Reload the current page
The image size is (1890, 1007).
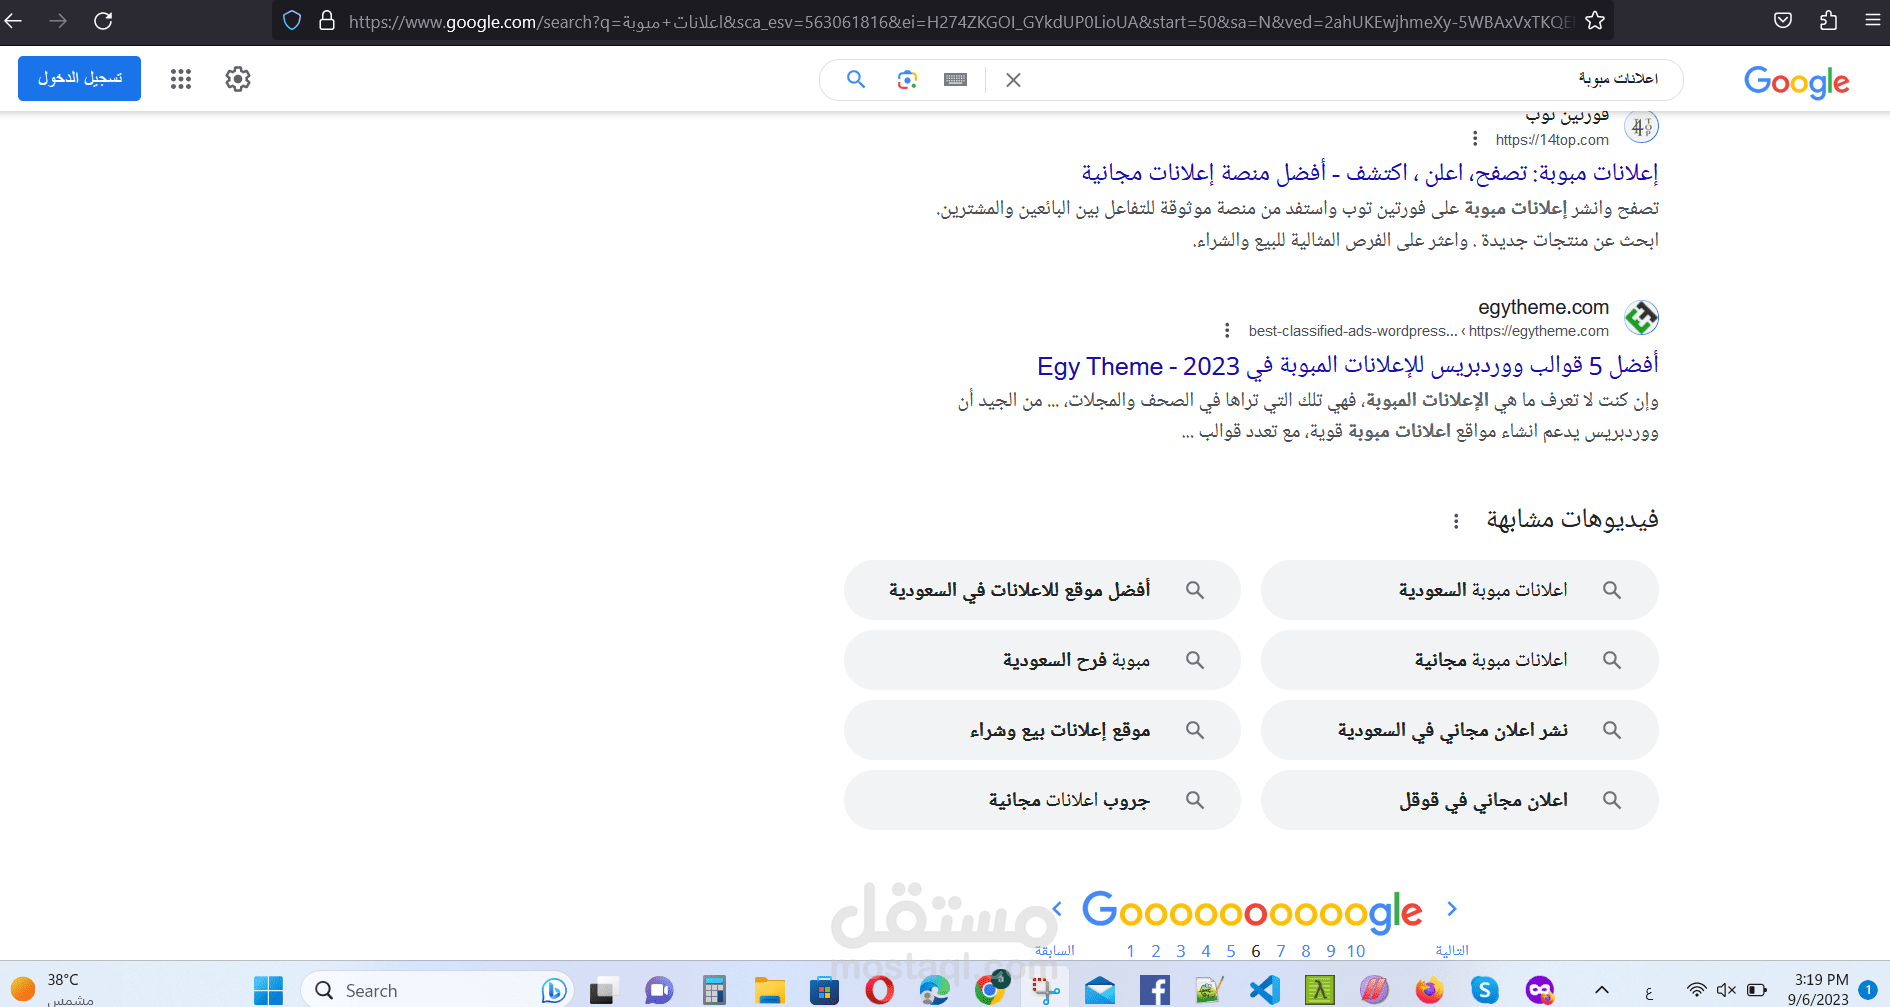point(103,20)
